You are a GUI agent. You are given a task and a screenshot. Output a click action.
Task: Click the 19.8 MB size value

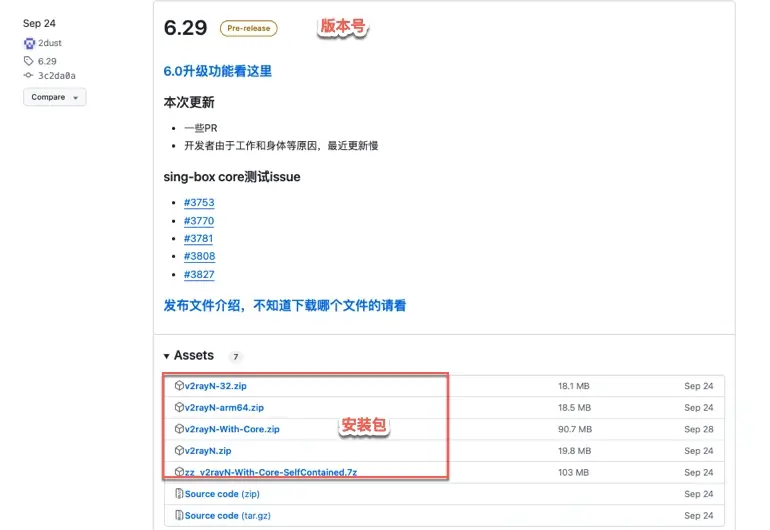[x=575, y=451]
